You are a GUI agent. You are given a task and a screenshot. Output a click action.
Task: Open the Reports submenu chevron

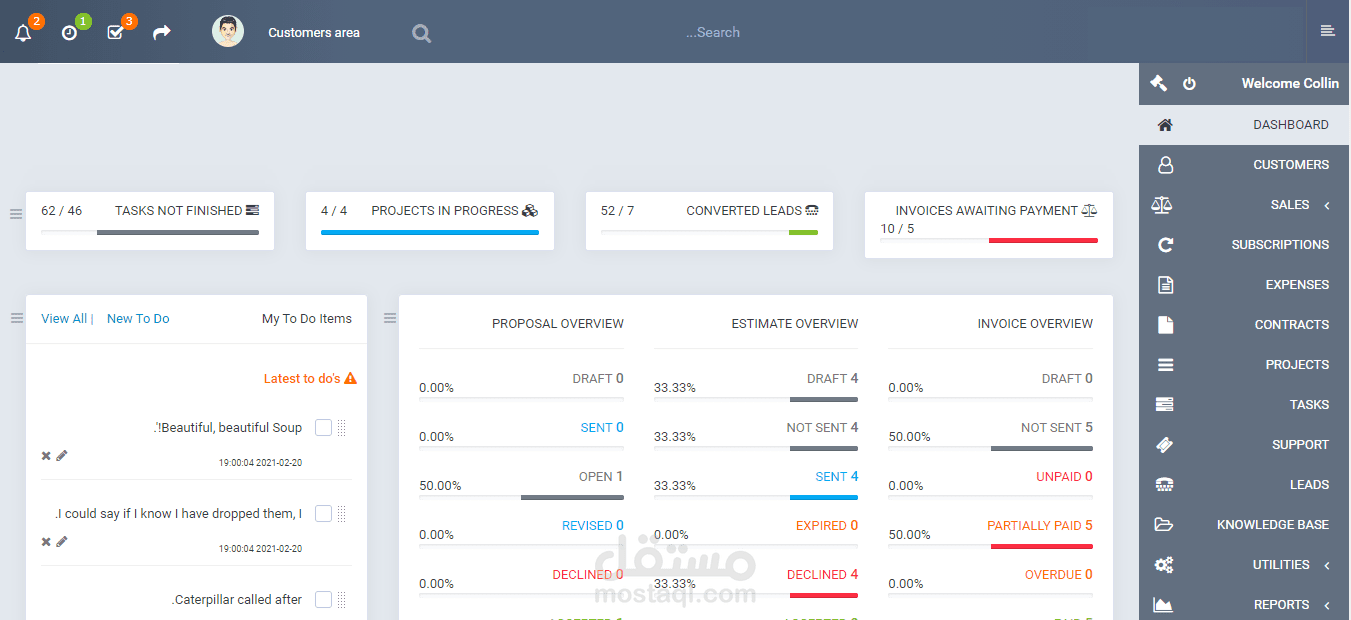pos(1327,604)
